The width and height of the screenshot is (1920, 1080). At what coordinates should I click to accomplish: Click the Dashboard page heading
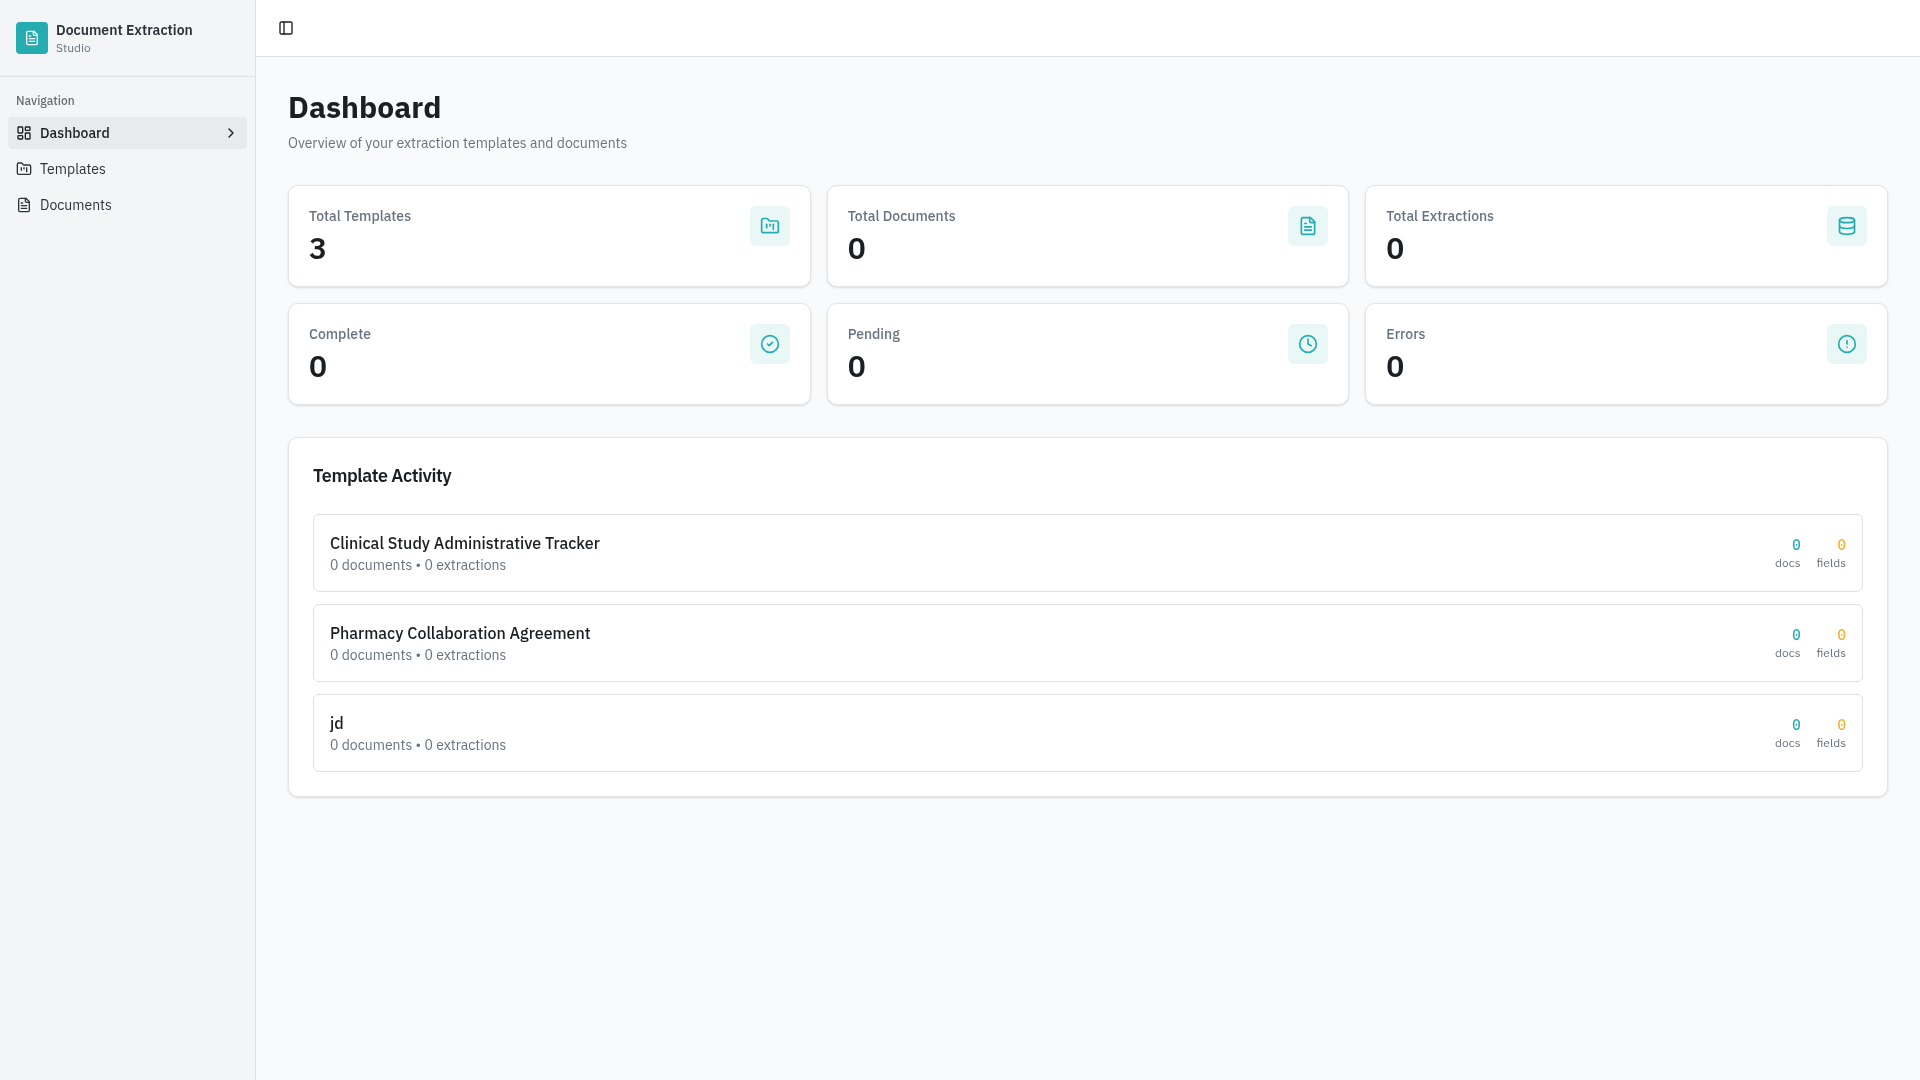click(364, 108)
